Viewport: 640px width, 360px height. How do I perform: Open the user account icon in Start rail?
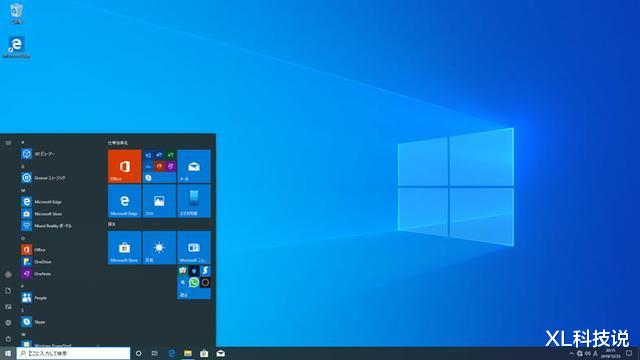click(8, 275)
